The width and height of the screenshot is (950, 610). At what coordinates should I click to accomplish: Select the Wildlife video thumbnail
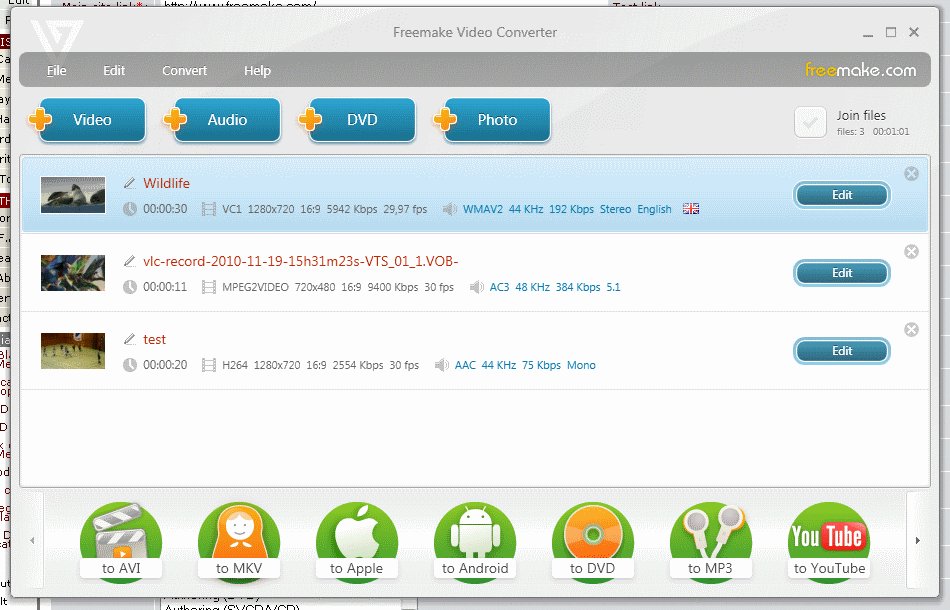(73, 195)
